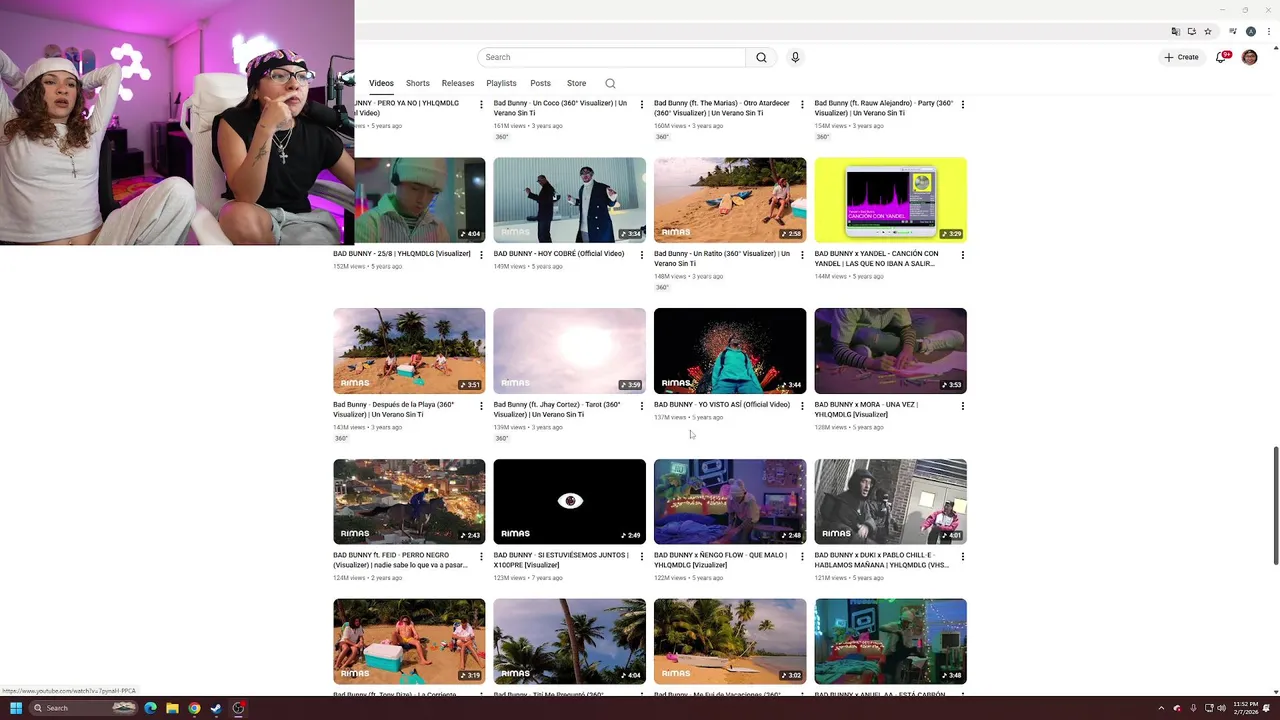This screenshot has height=720, width=1280.
Task: Open the night city PERRO NEGRO thumbnail
Action: pos(409,501)
